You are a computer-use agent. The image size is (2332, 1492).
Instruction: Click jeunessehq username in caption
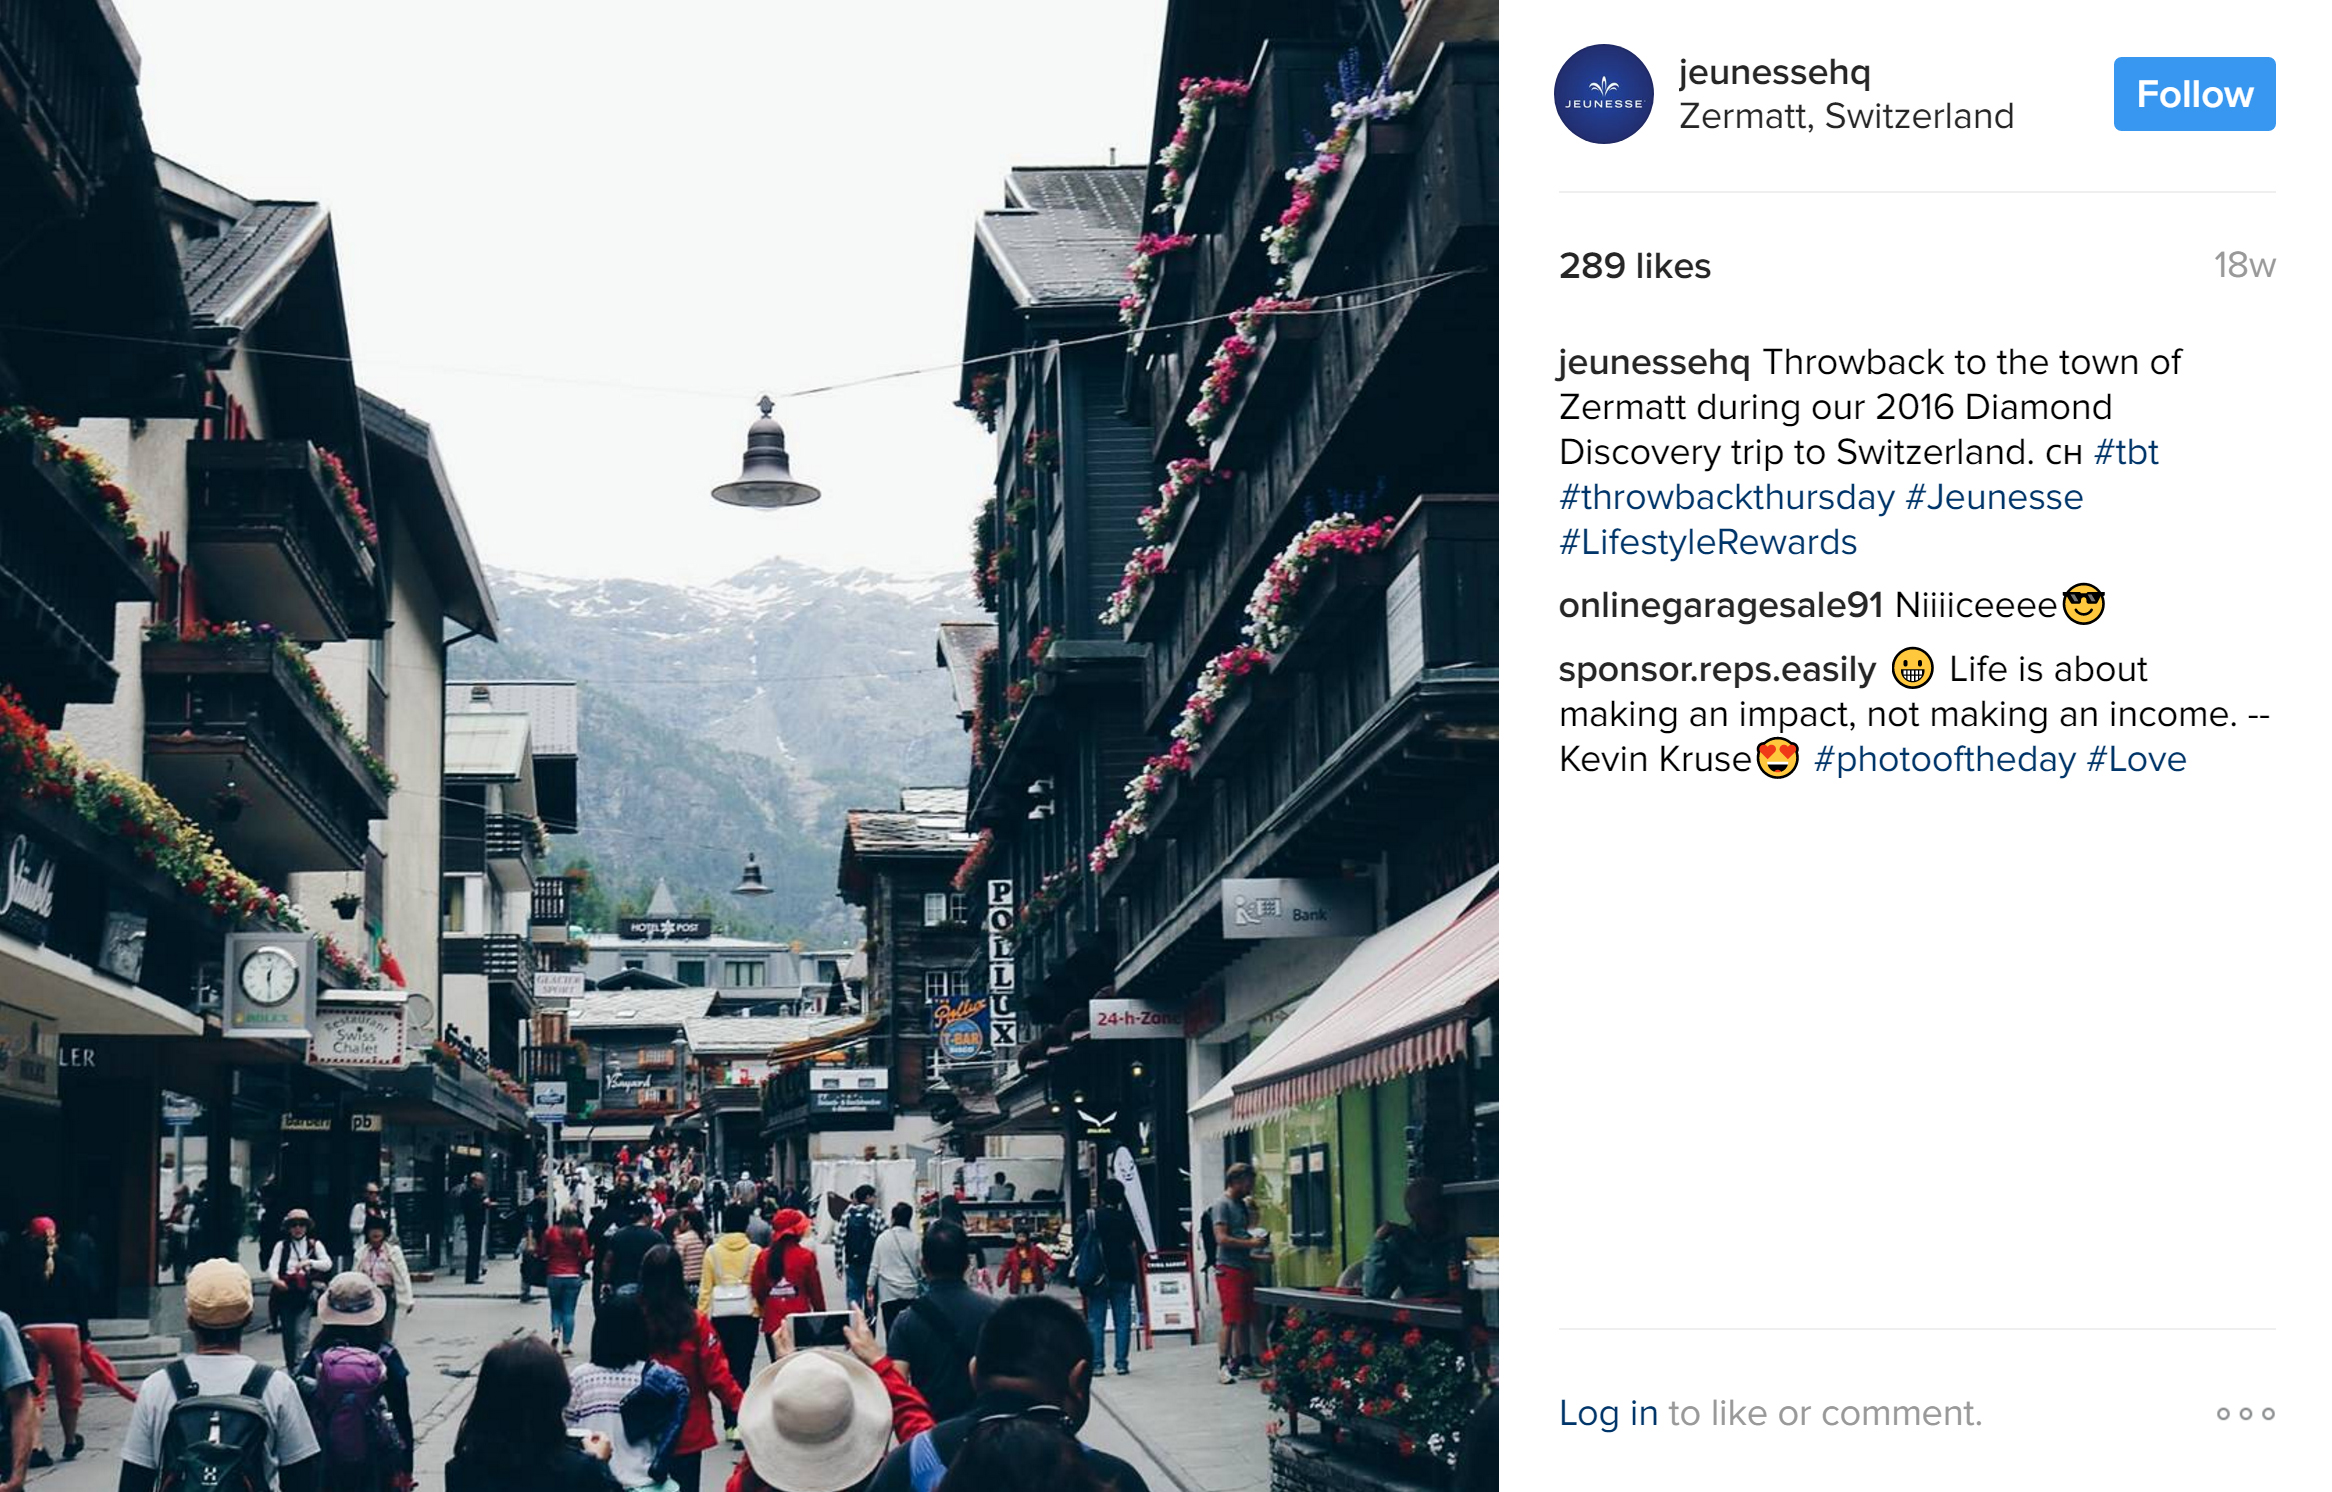[1654, 362]
